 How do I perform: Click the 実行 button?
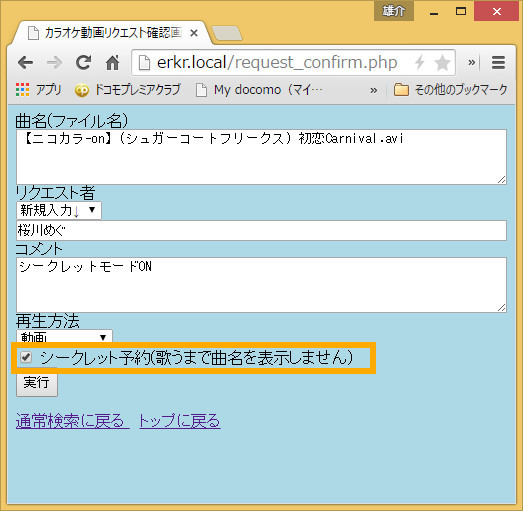(x=37, y=383)
